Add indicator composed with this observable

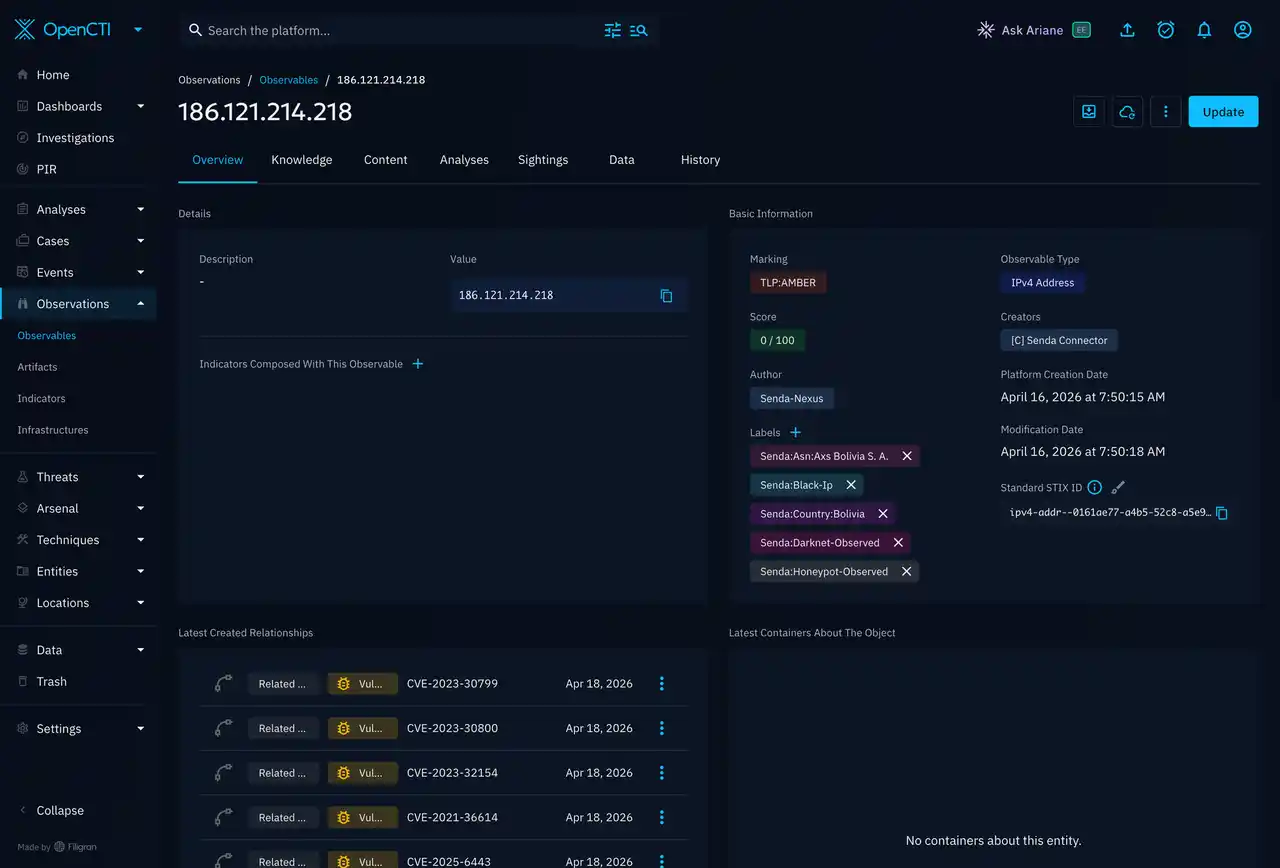pyautogui.click(x=418, y=364)
